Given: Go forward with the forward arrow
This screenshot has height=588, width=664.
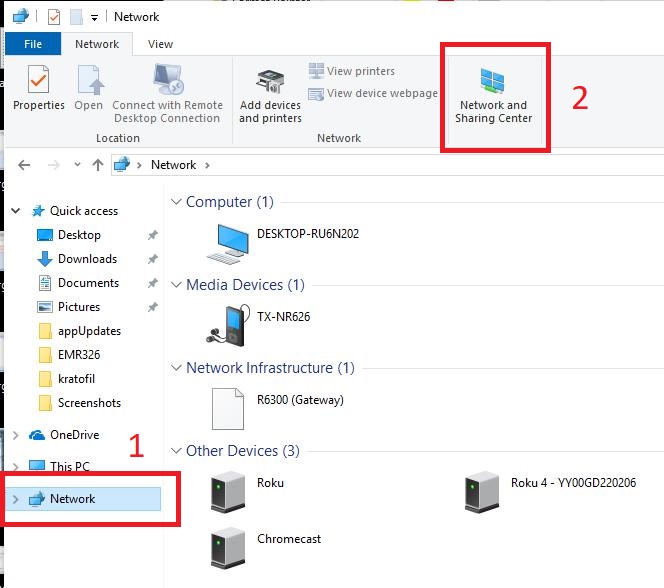Looking at the screenshot, I should [53, 165].
